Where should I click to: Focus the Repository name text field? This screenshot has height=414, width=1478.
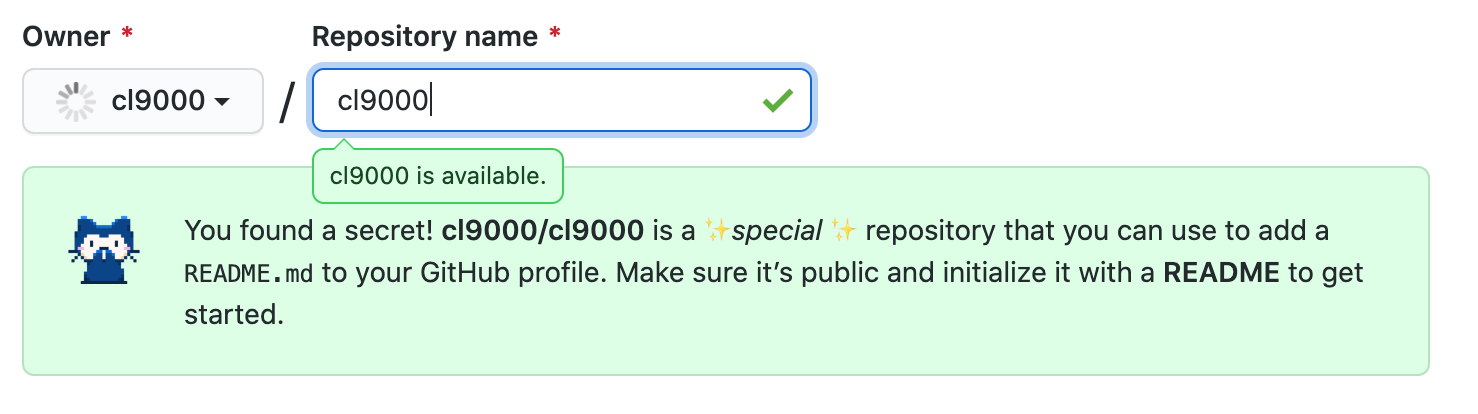click(562, 100)
